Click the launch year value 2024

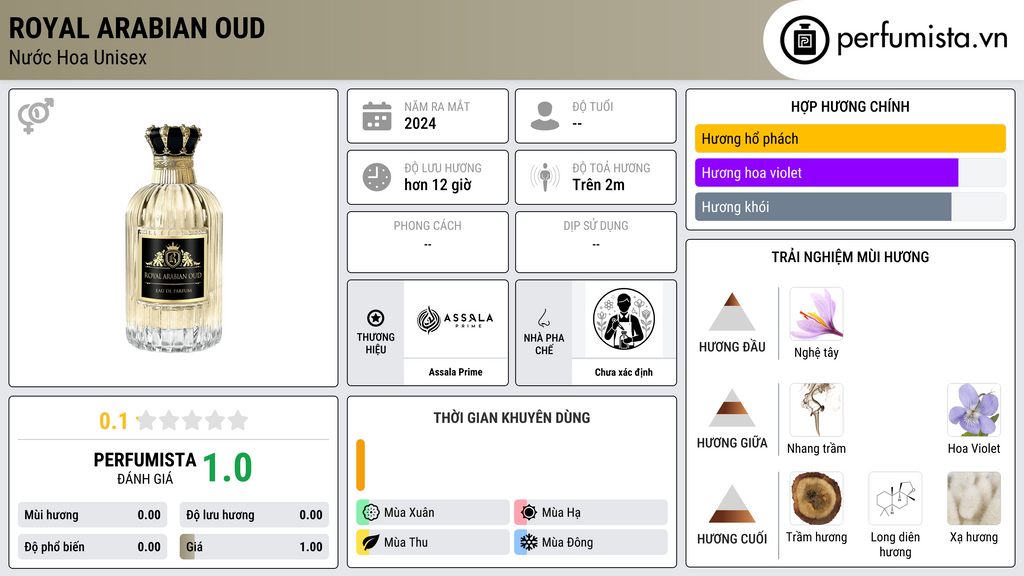click(x=420, y=123)
